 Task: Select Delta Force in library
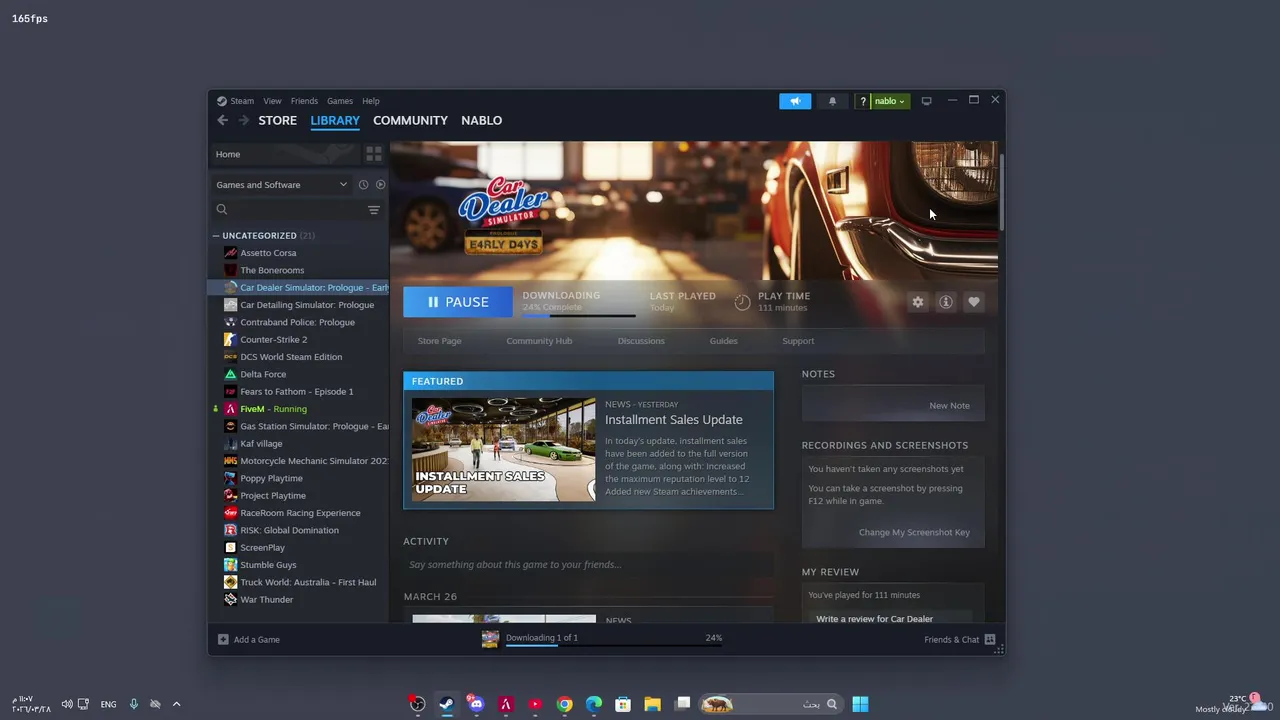(x=263, y=374)
